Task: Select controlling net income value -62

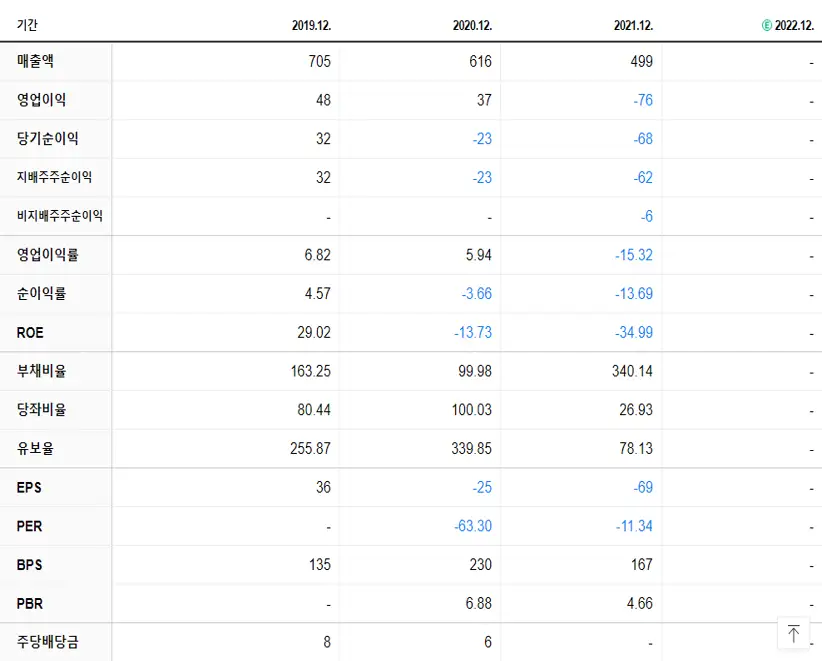Action: (x=643, y=178)
